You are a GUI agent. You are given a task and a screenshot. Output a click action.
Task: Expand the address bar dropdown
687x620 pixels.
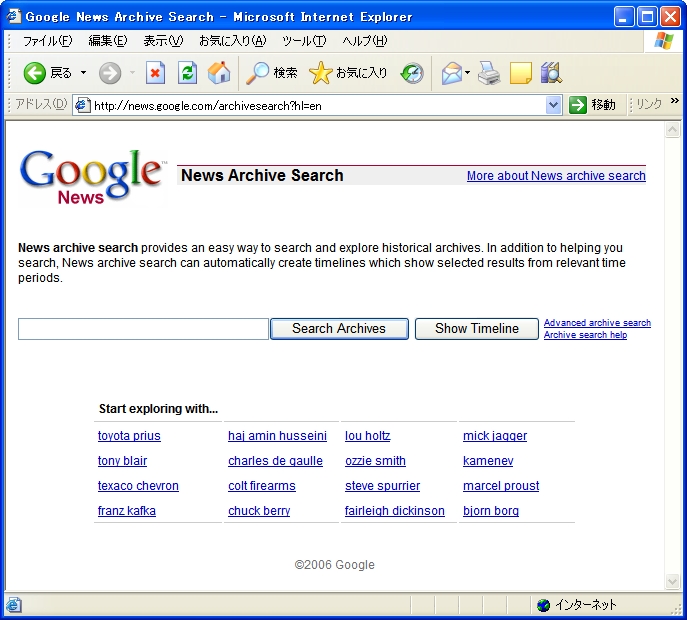554,105
